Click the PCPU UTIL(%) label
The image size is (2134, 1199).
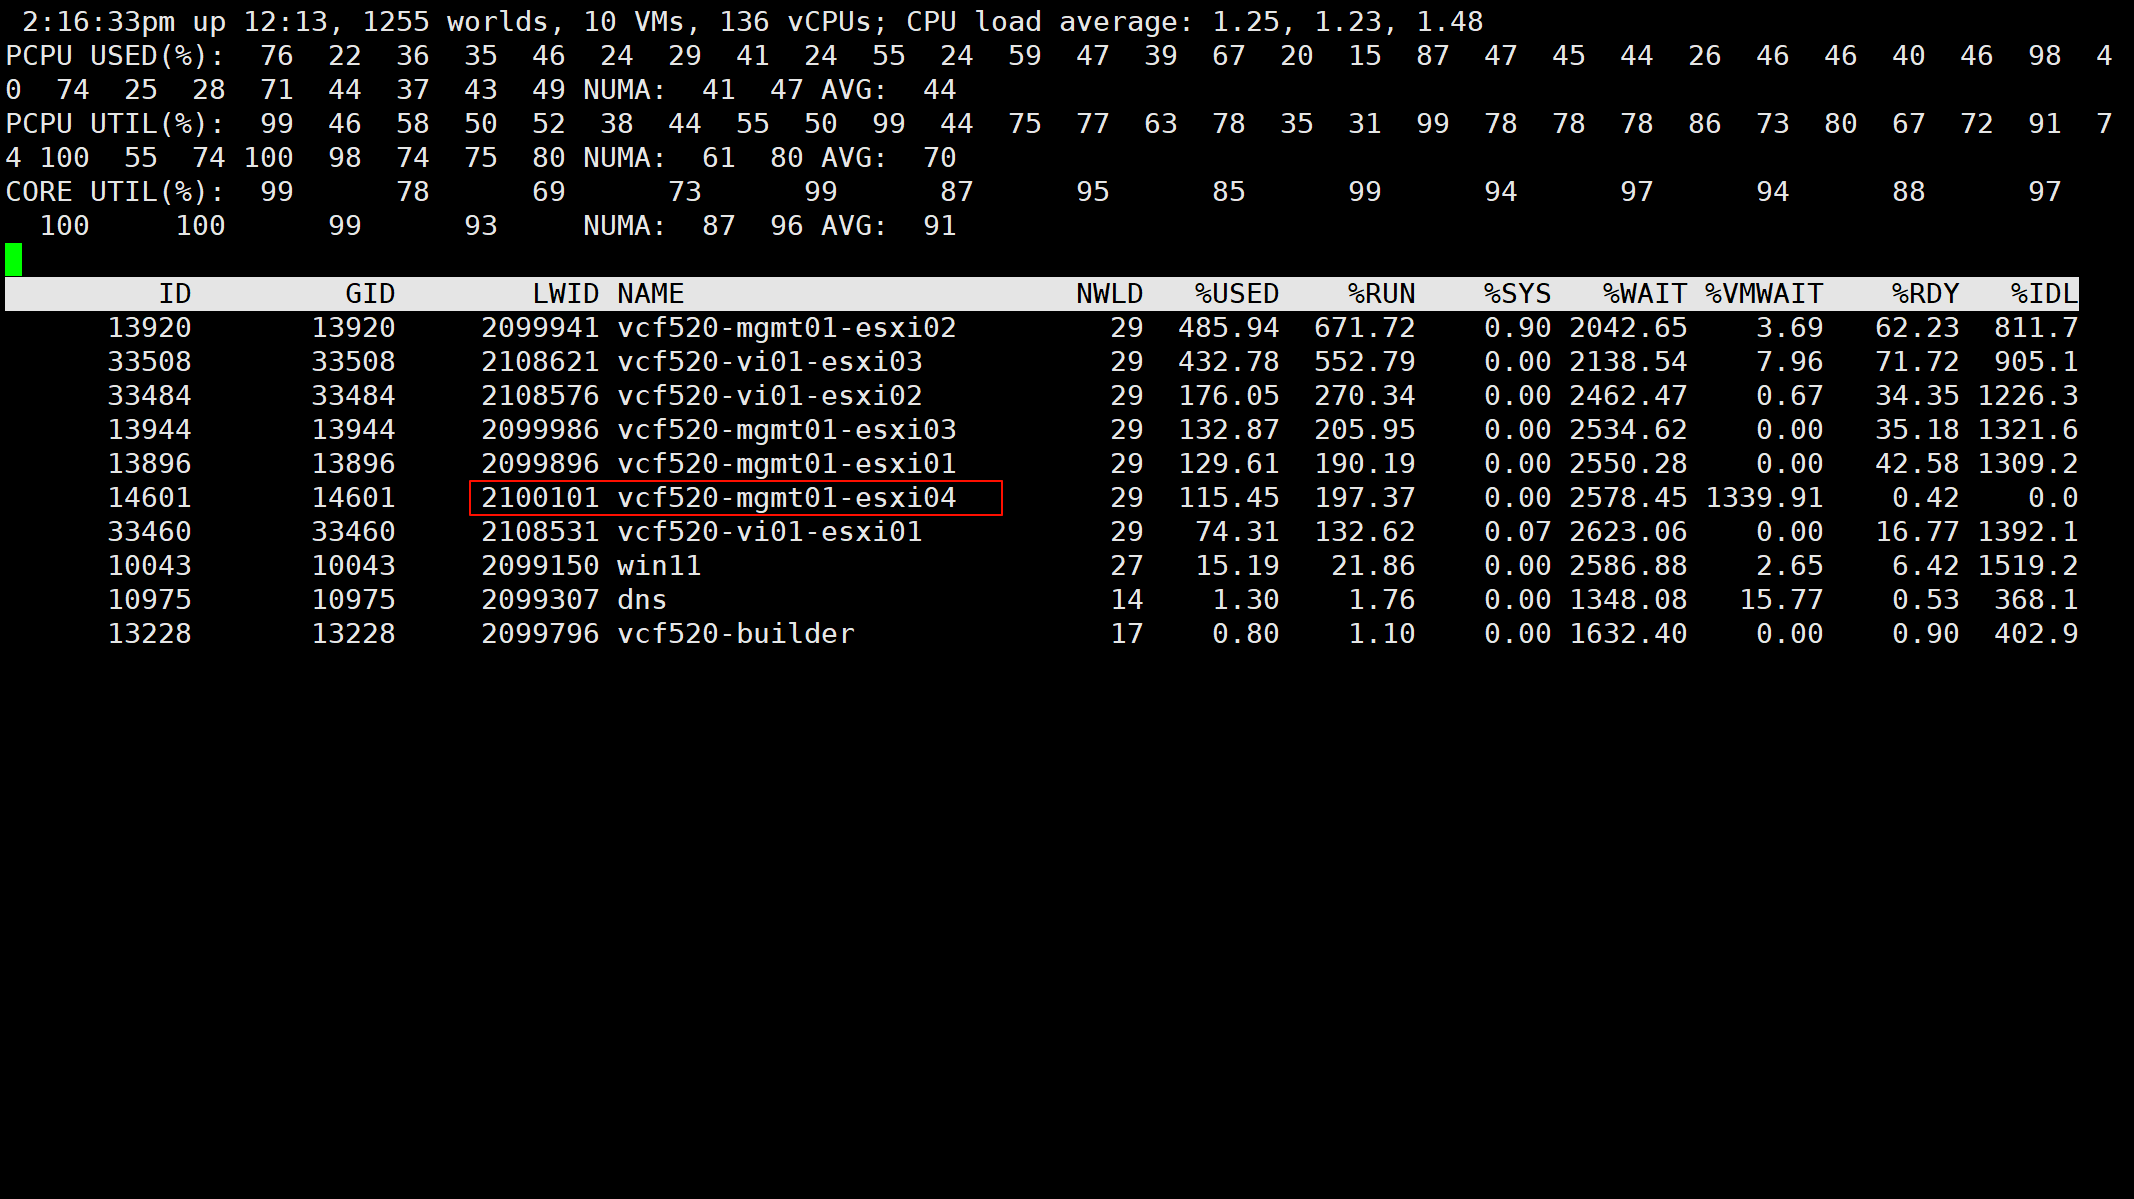point(115,124)
